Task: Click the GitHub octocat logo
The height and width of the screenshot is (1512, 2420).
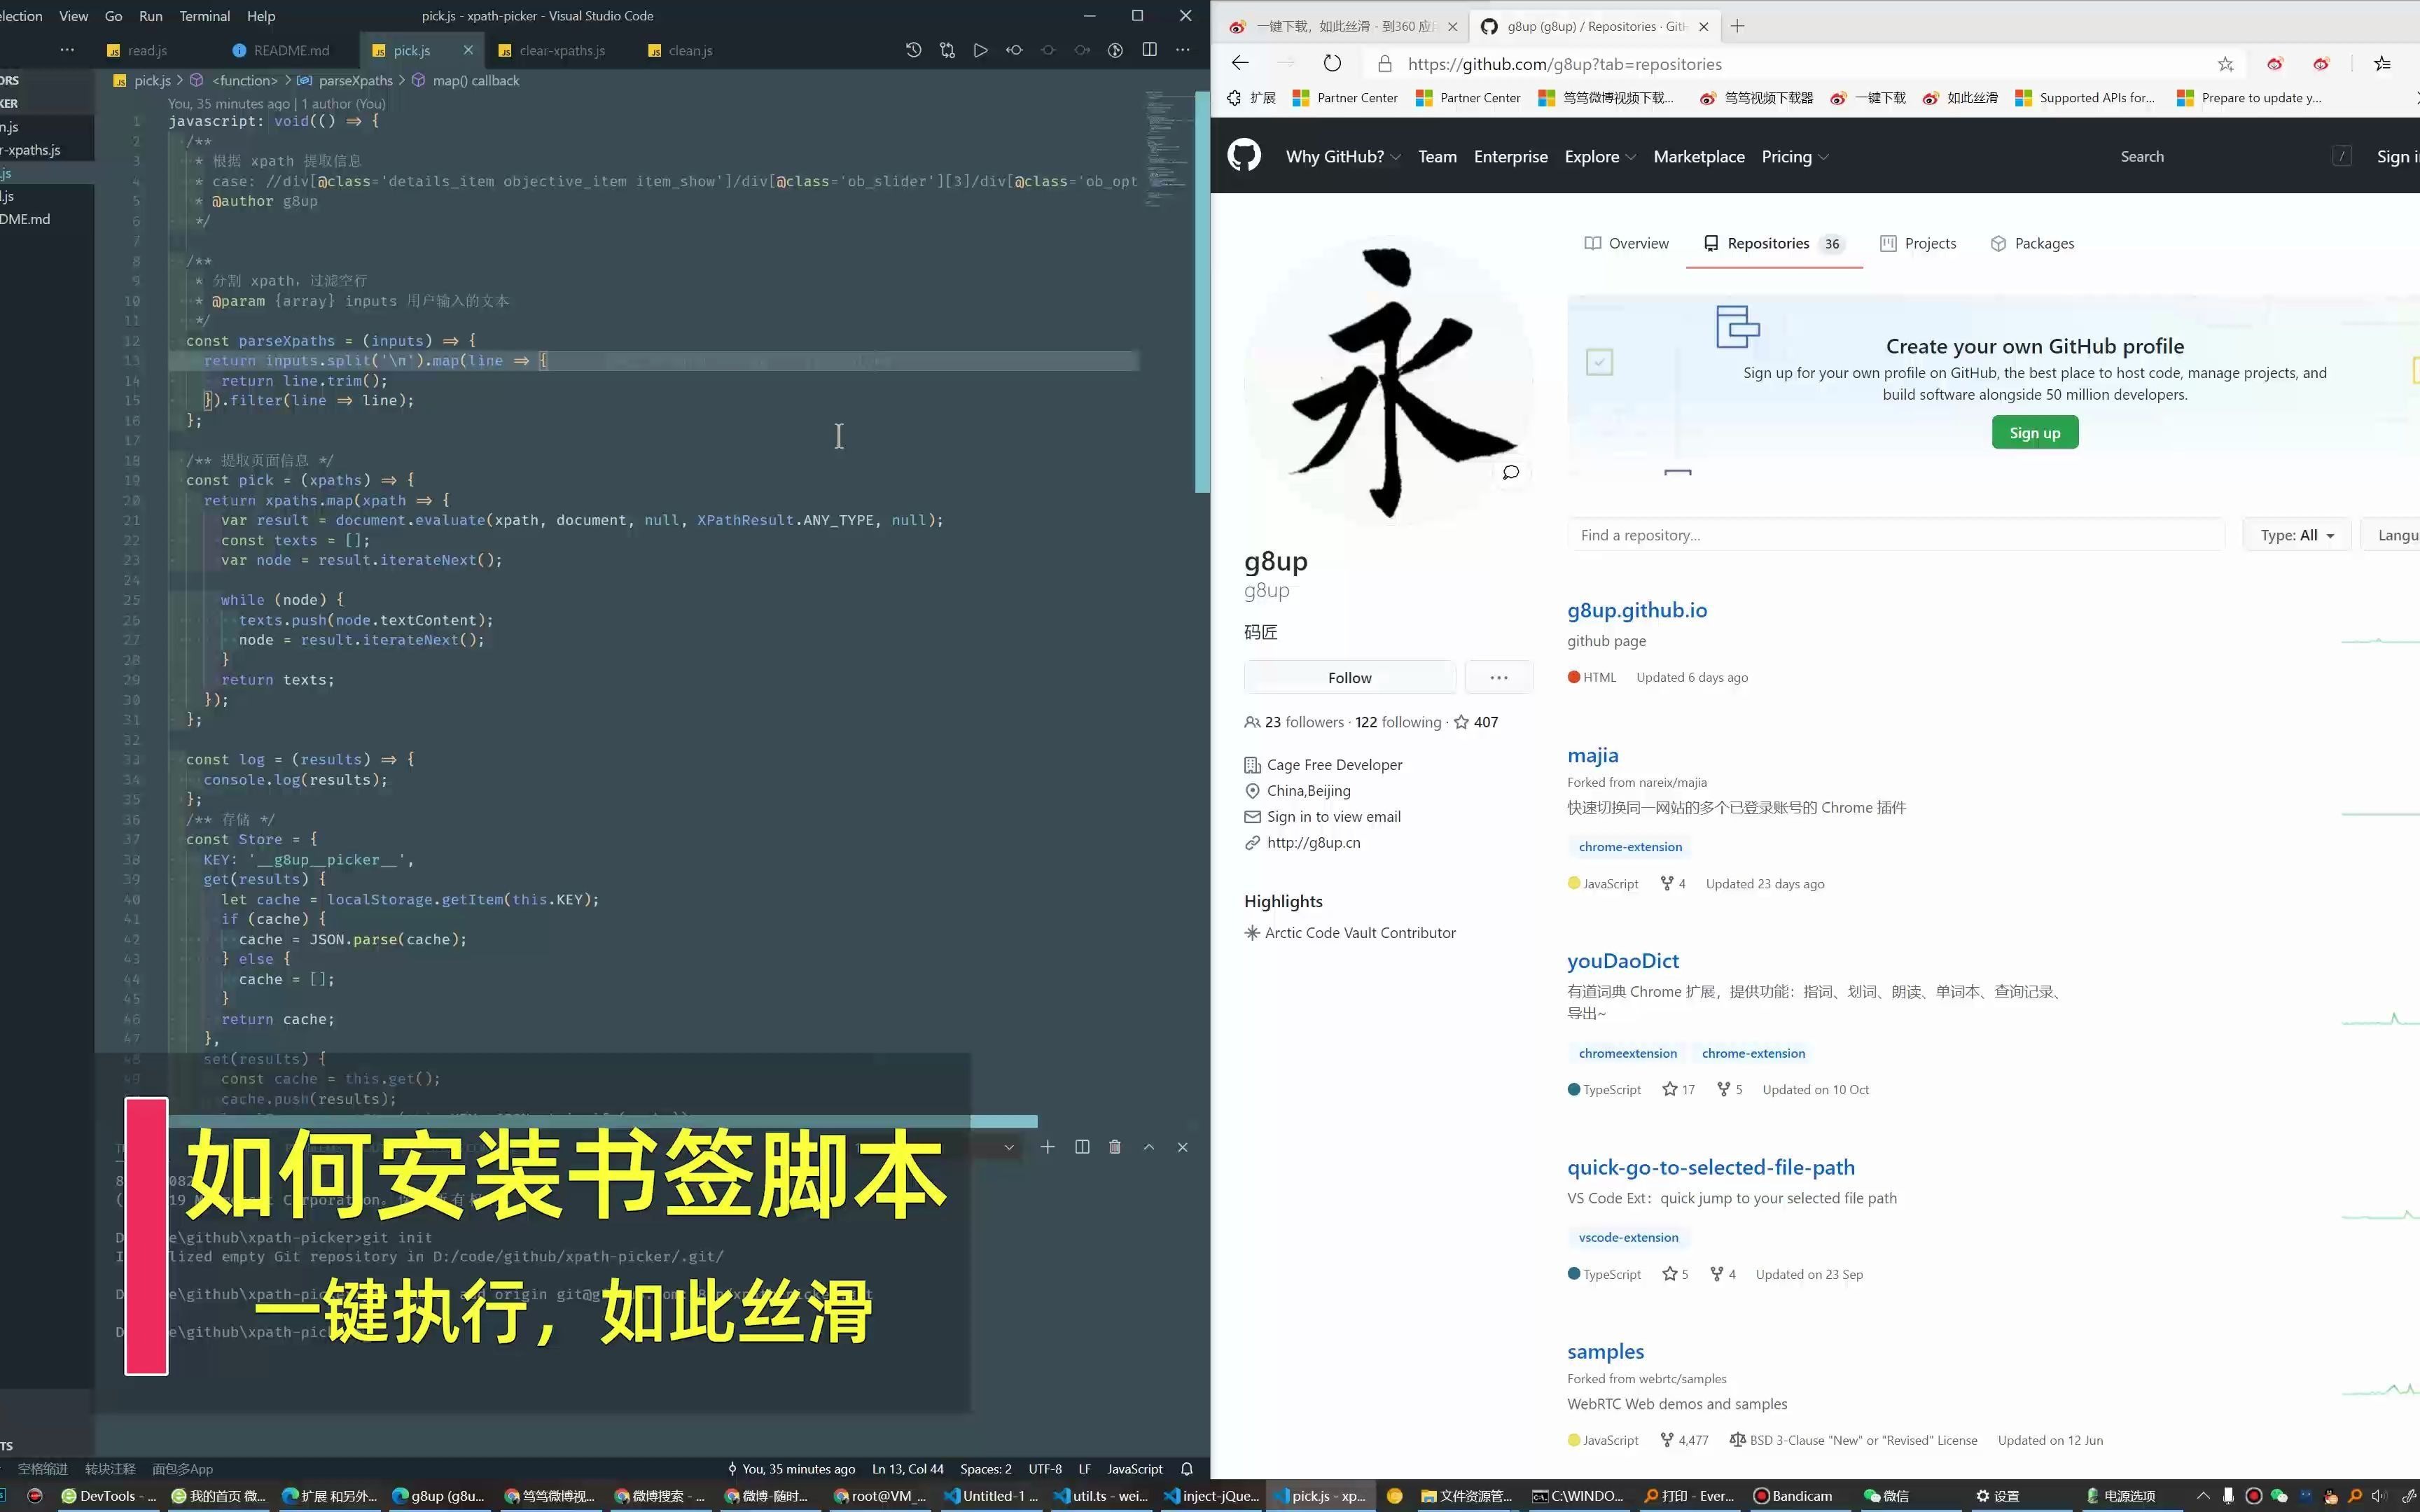Action: tap(1243, 156)
